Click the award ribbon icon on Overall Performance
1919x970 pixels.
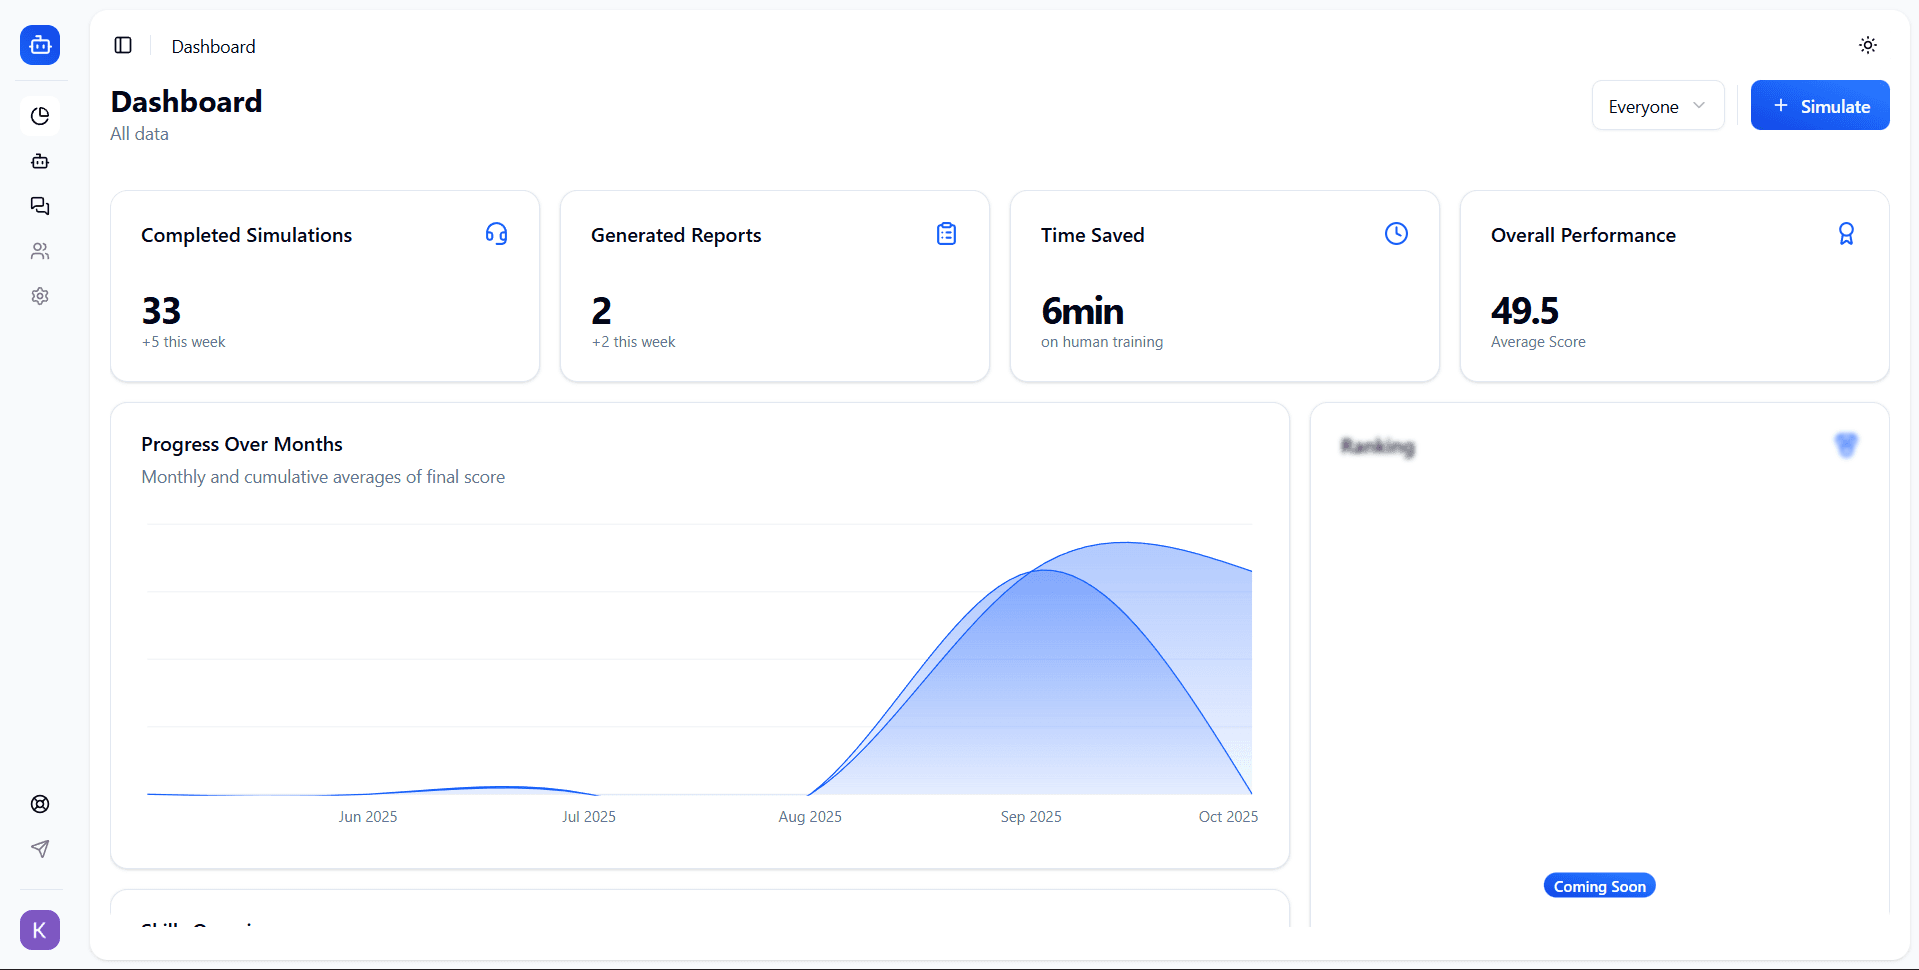coord(1846,234)
